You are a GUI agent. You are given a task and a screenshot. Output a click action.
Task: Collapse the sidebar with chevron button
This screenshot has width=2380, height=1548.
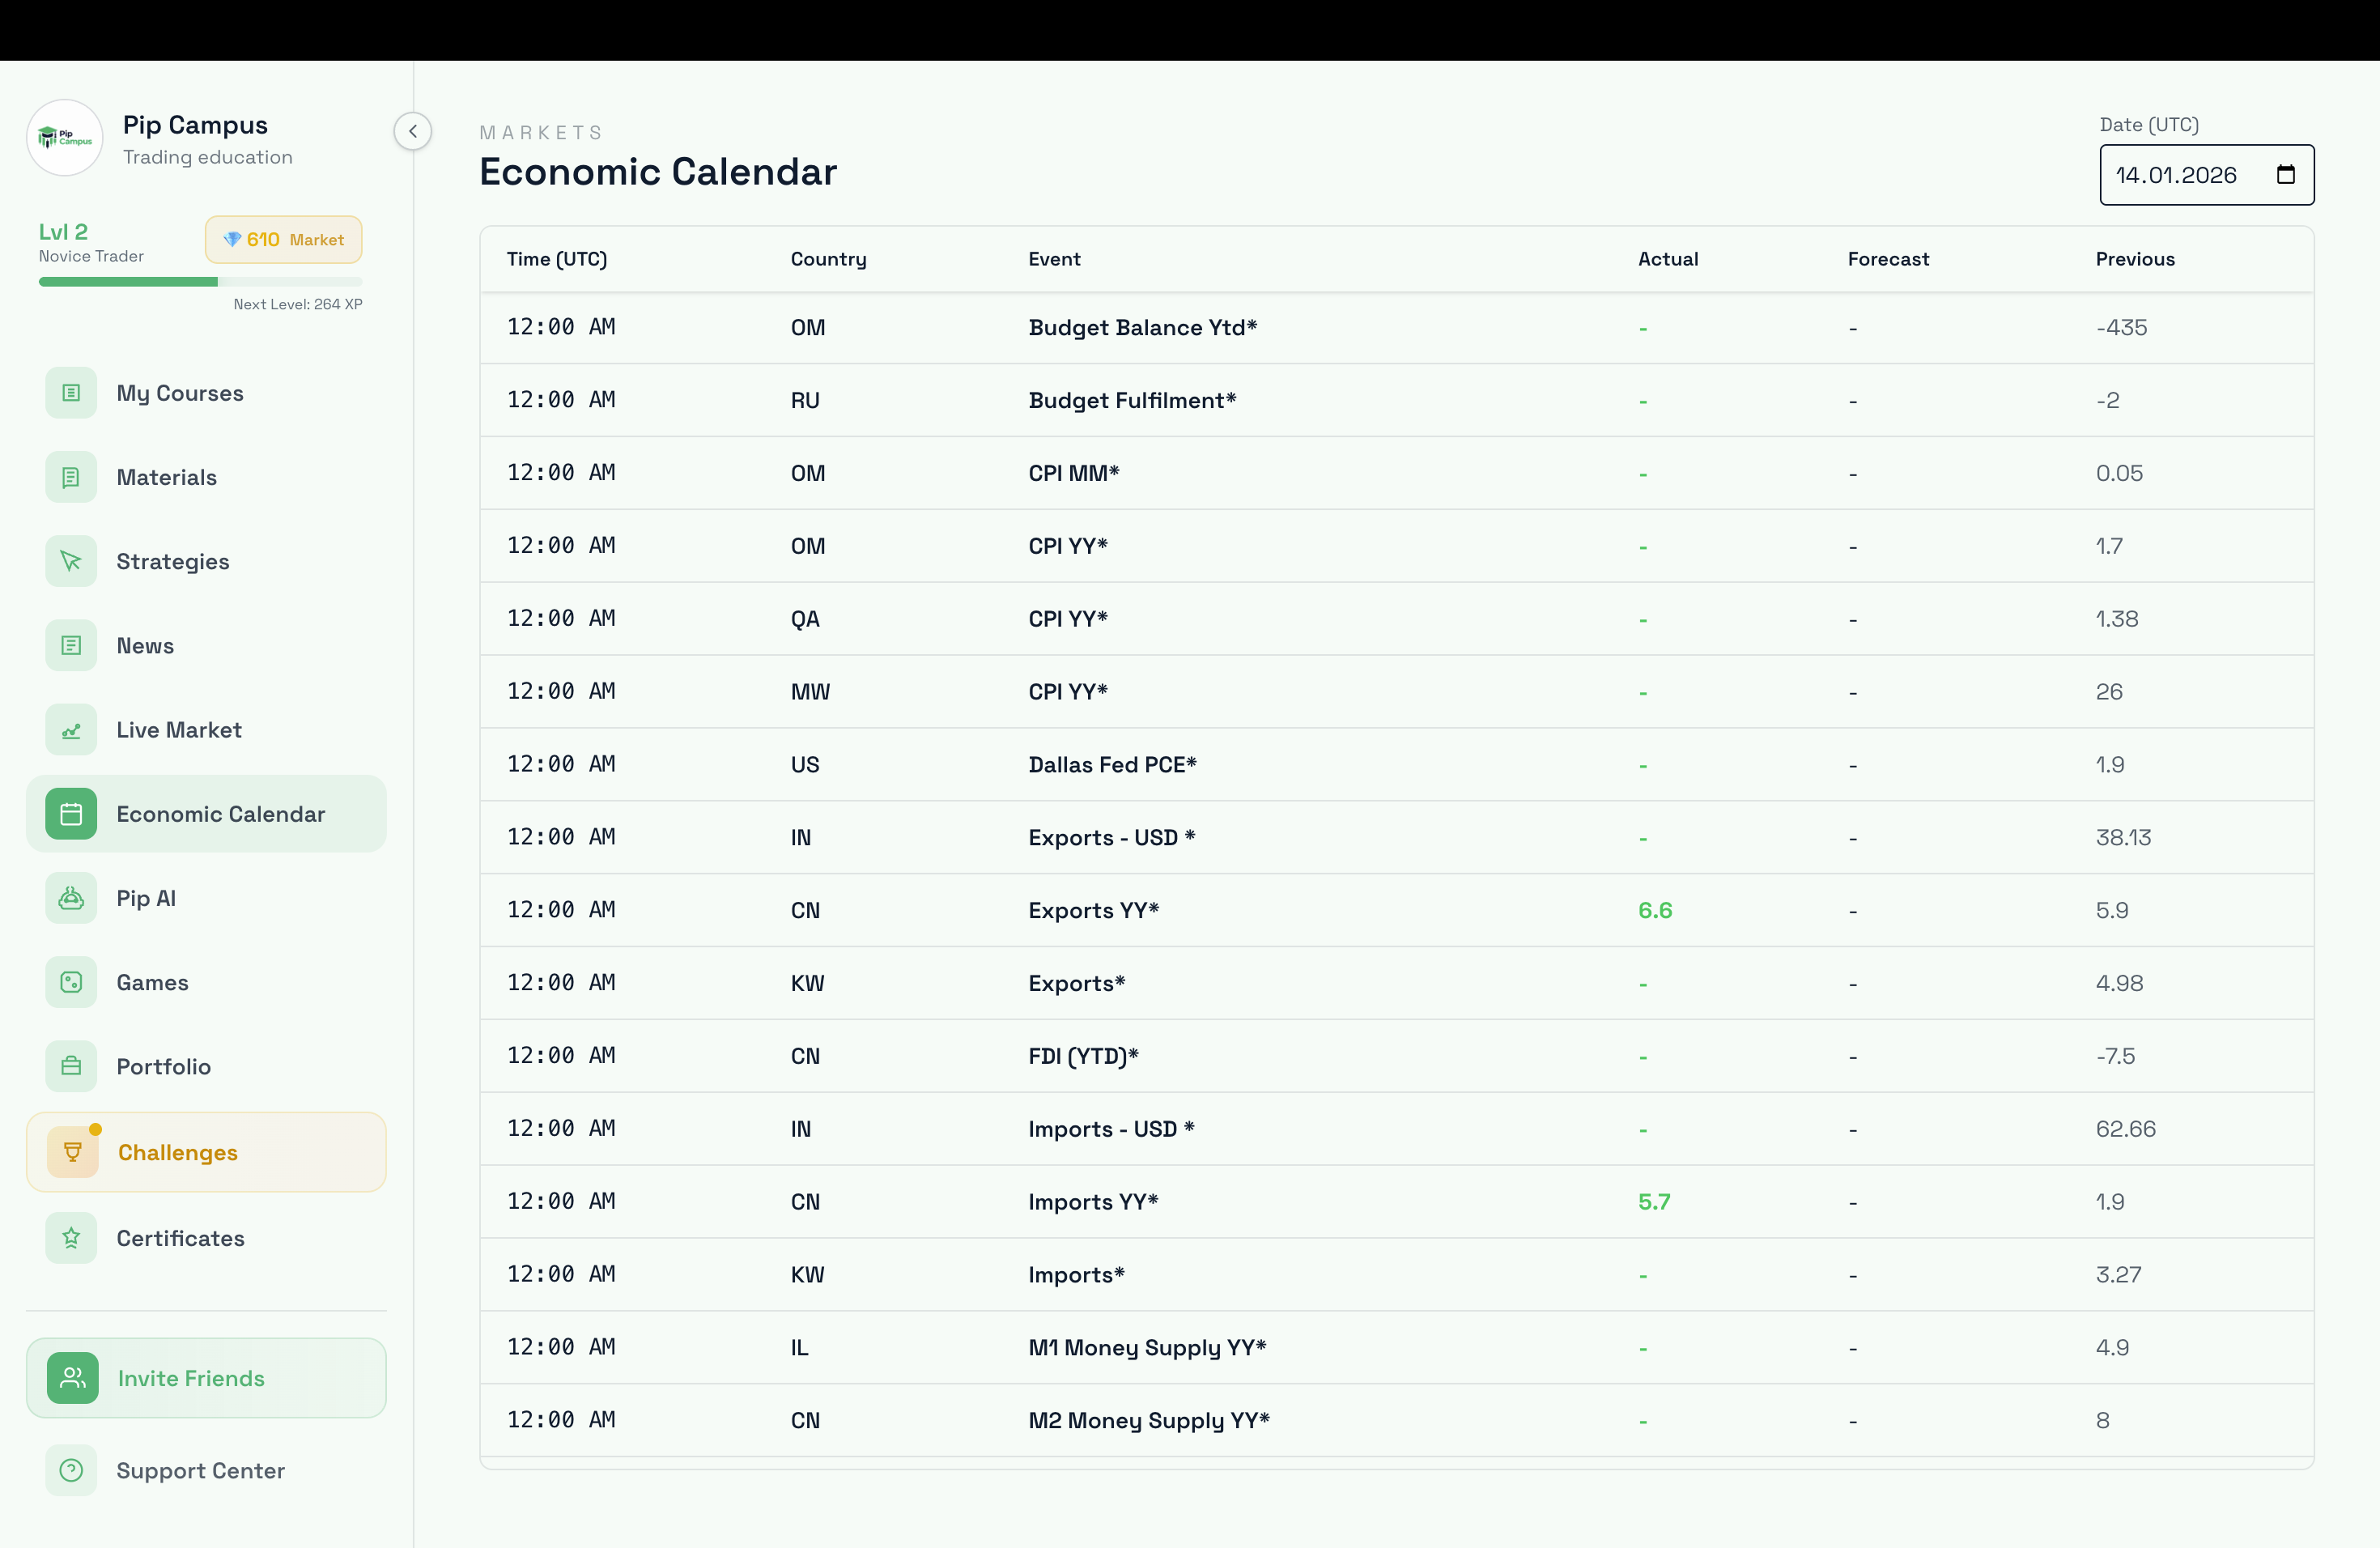pos(412,131)
